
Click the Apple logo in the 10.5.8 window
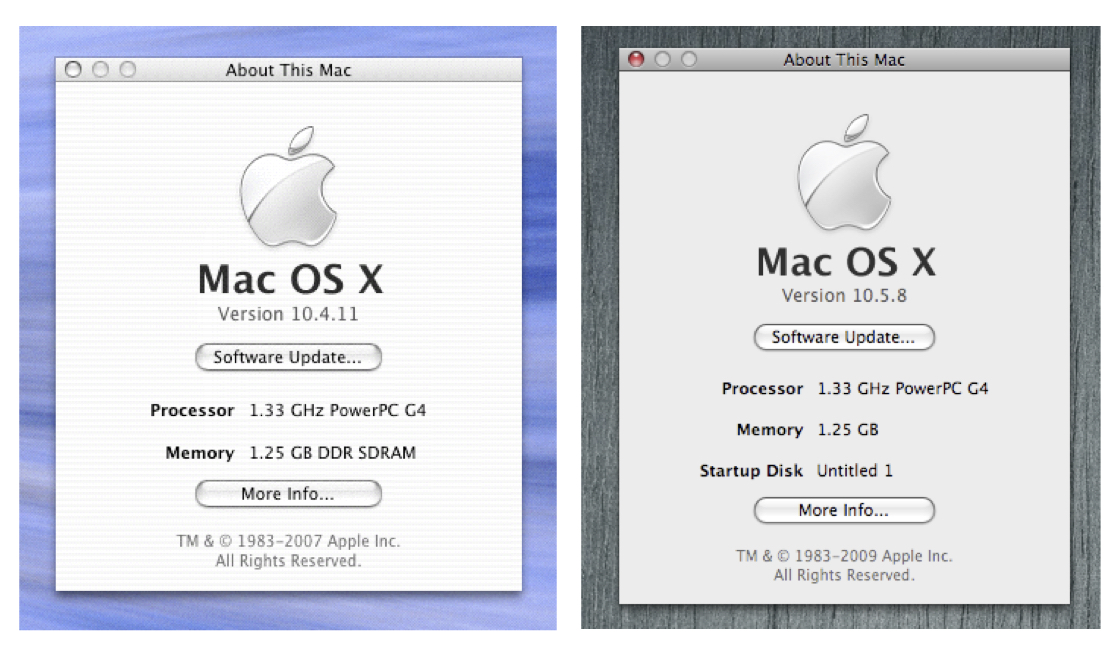tap(844, 172)
